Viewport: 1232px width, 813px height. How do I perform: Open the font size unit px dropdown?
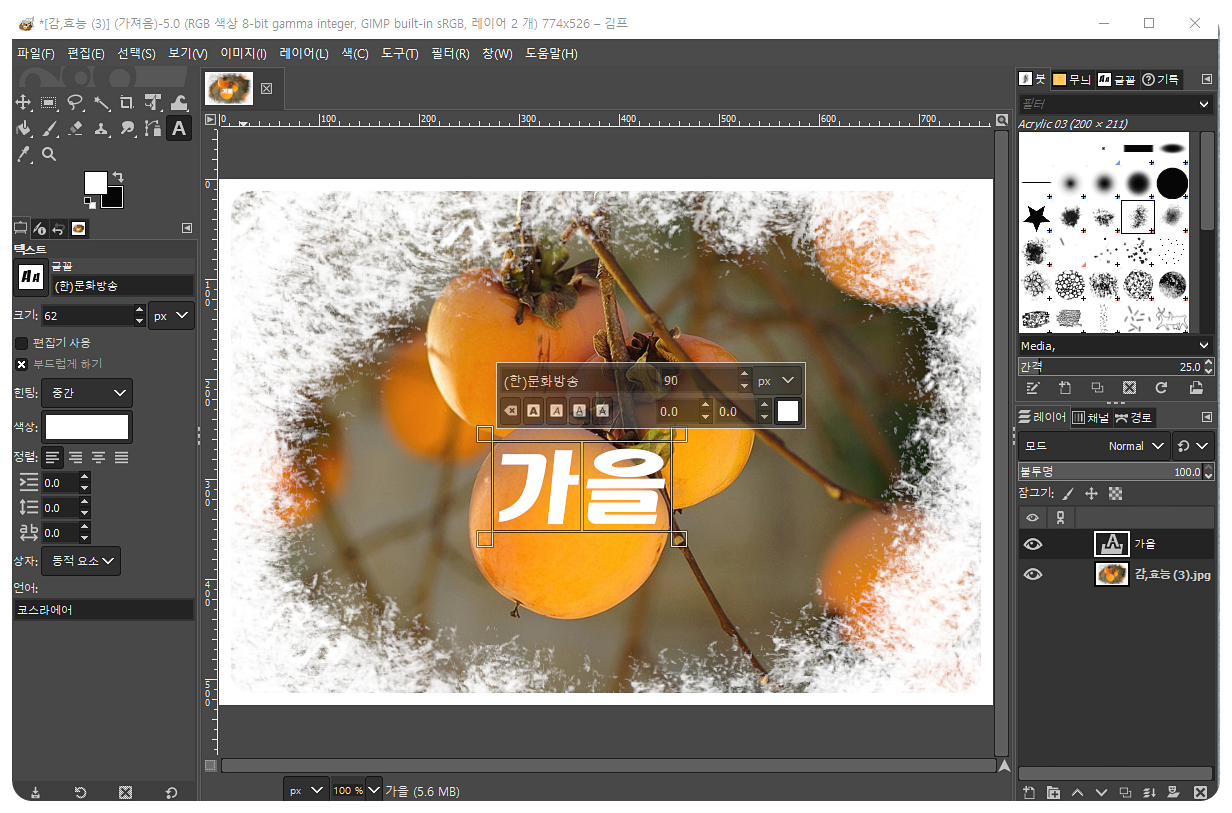pos(171,315)
